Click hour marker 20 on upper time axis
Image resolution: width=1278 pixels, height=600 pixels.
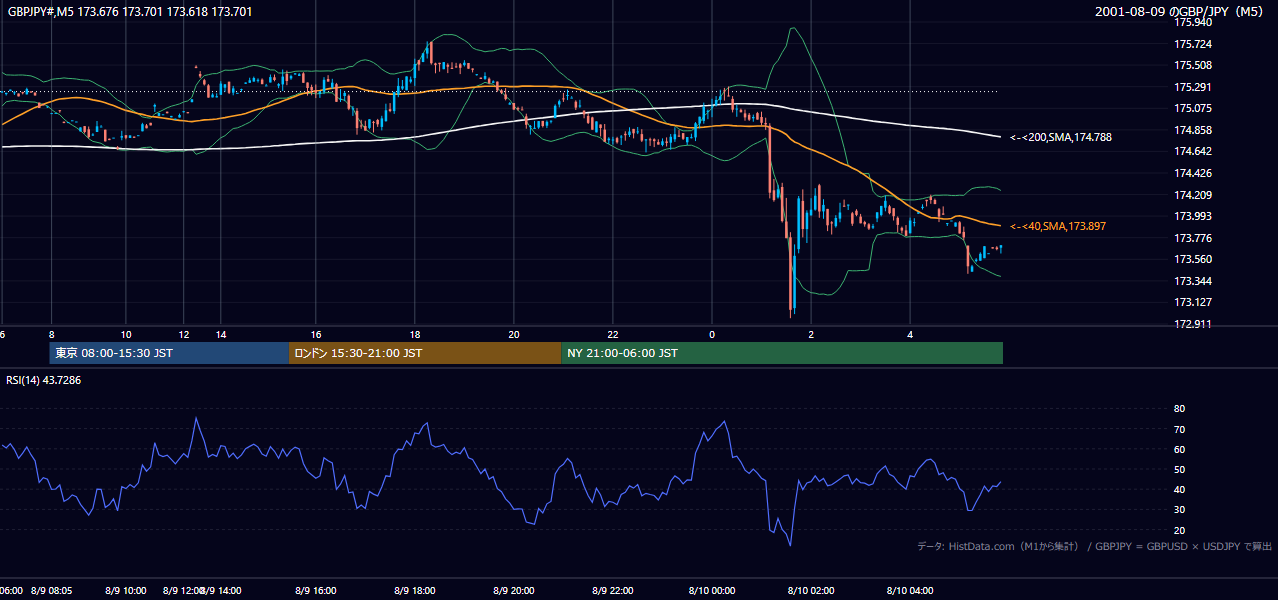(514, 334)
